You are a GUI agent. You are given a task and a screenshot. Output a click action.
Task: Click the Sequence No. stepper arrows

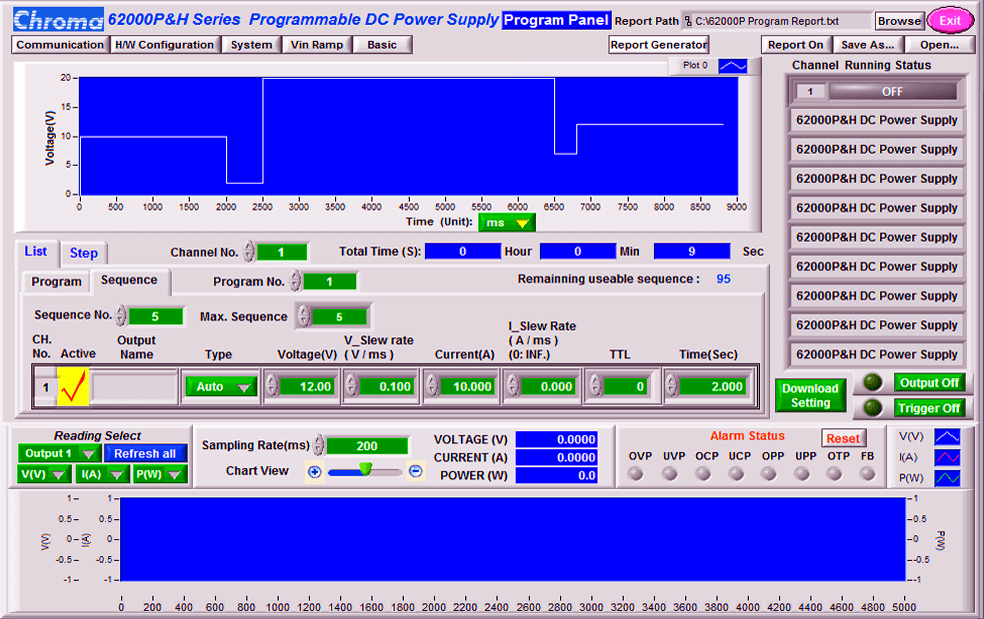click(x=120, y=315)
